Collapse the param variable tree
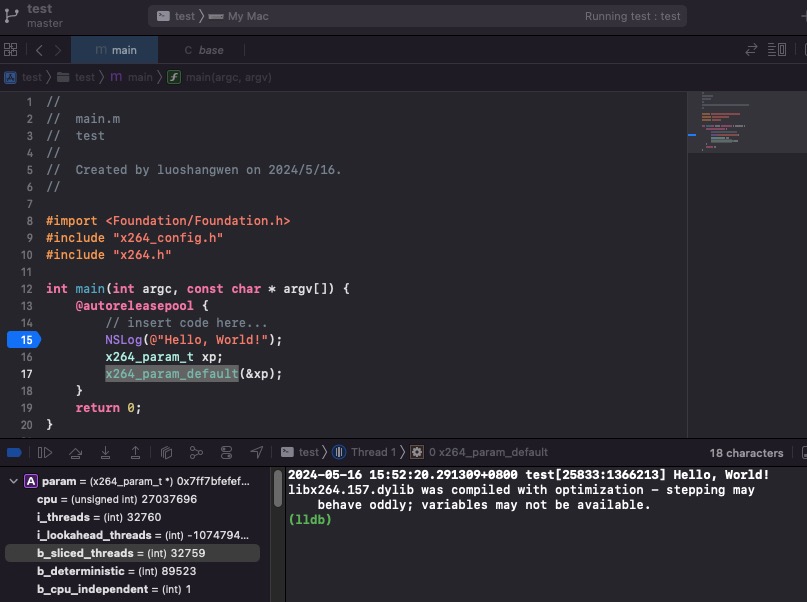 pos(13,481)
